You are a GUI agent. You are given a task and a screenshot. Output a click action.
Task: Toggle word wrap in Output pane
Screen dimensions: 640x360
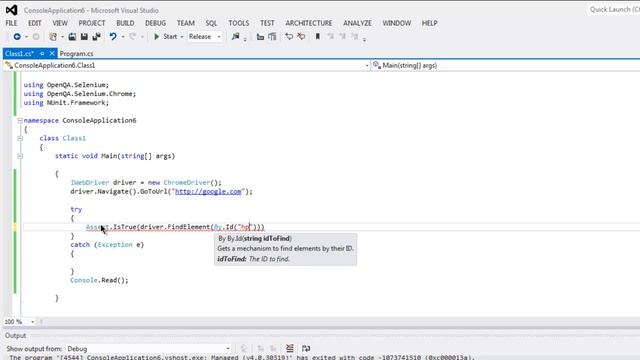[x=306, y=348]
